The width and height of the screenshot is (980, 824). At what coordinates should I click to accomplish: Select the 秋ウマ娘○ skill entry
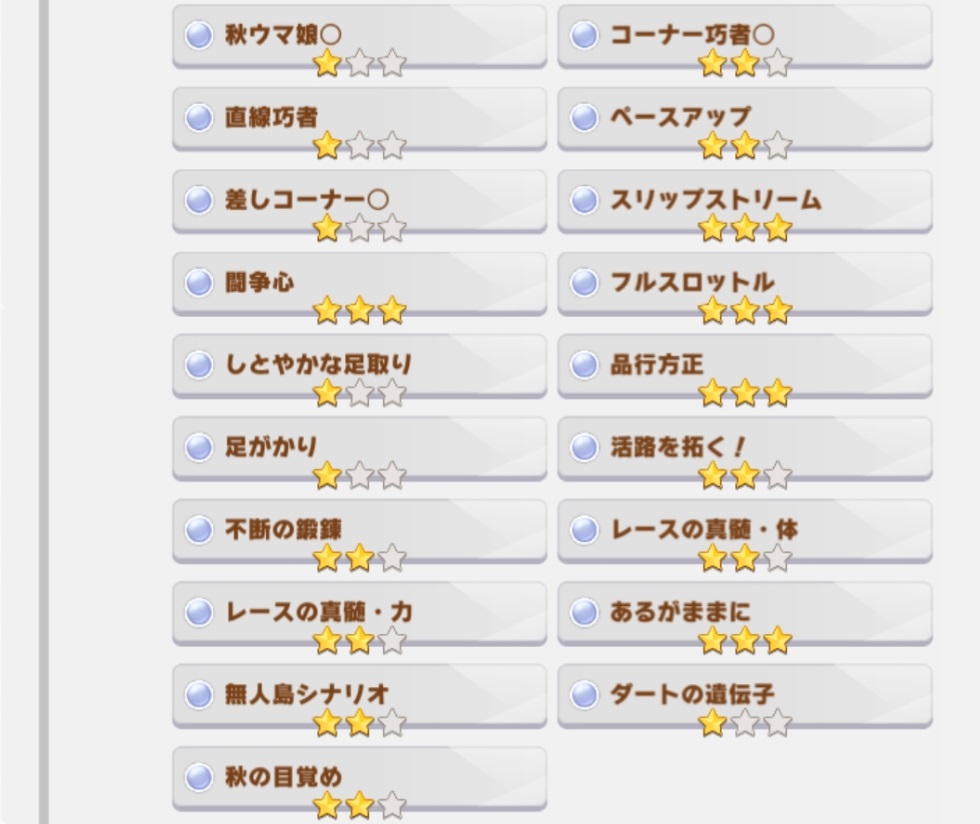tap(359, 36)
